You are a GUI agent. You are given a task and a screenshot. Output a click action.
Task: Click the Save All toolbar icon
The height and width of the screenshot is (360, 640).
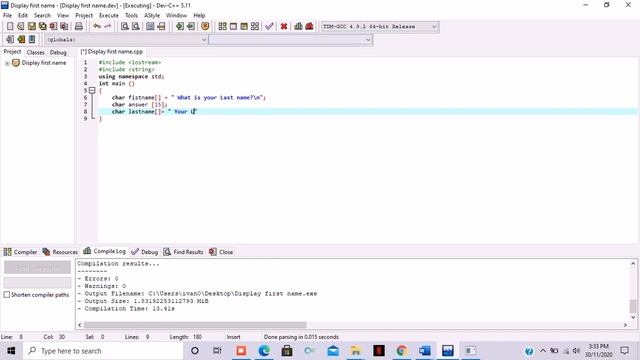42,27
